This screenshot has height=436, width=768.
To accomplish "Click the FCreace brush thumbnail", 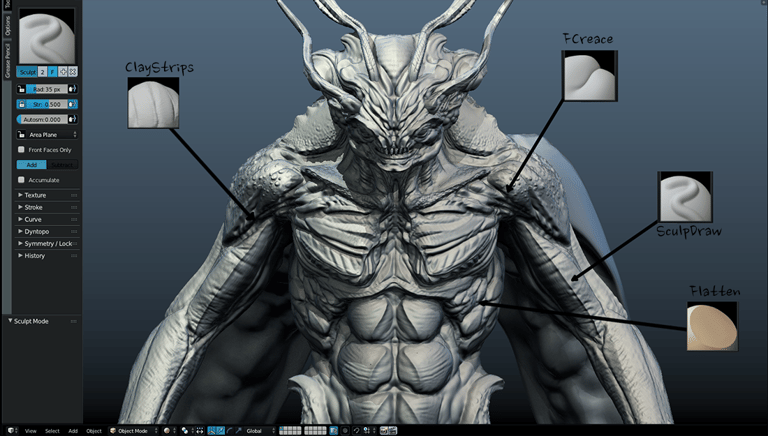I will click(x=590, y=76).
